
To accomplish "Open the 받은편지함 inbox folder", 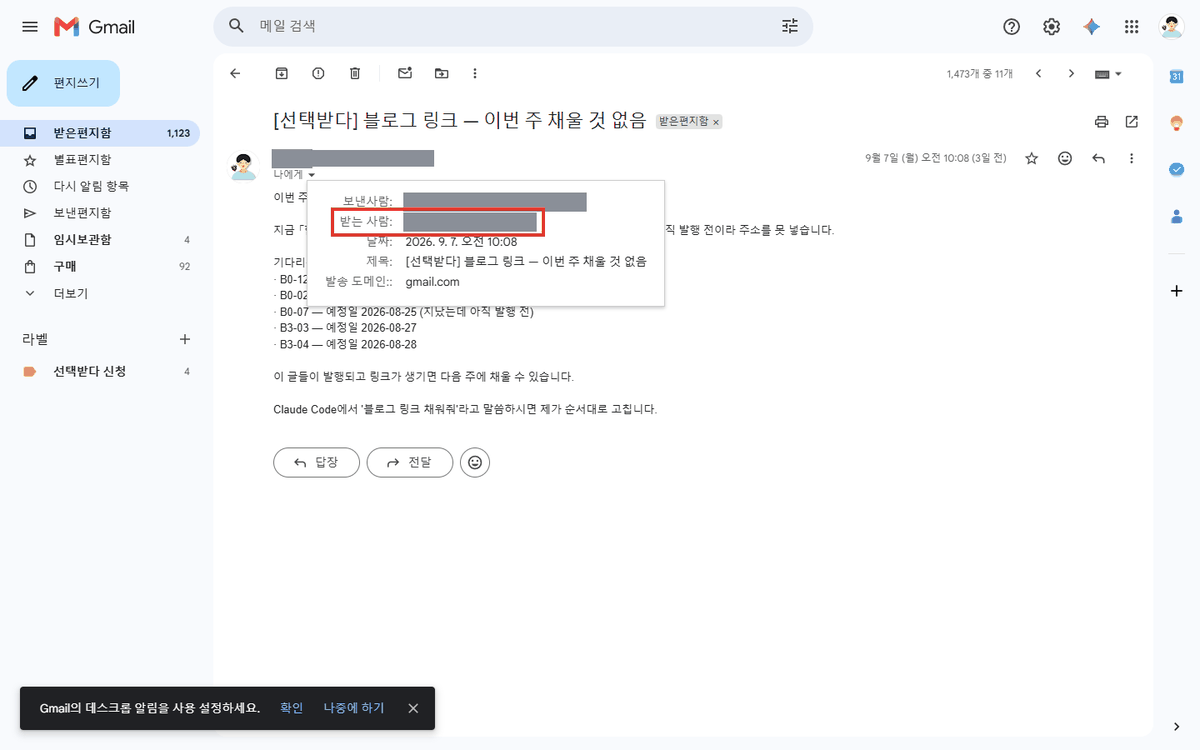I will (100, 133).
